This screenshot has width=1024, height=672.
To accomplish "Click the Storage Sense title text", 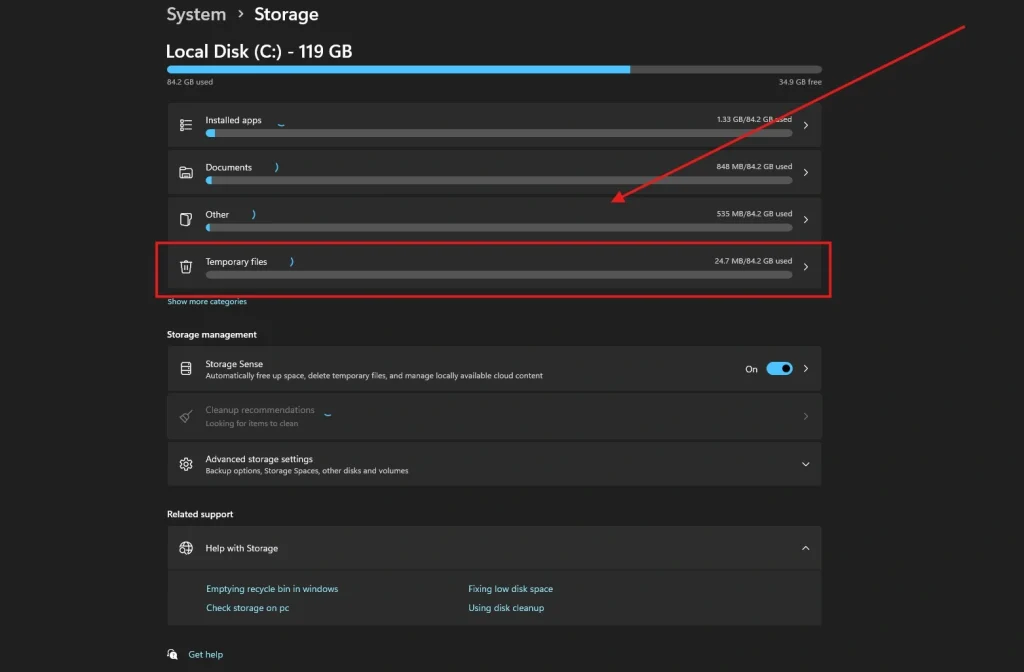I will [x=234, y=364].
